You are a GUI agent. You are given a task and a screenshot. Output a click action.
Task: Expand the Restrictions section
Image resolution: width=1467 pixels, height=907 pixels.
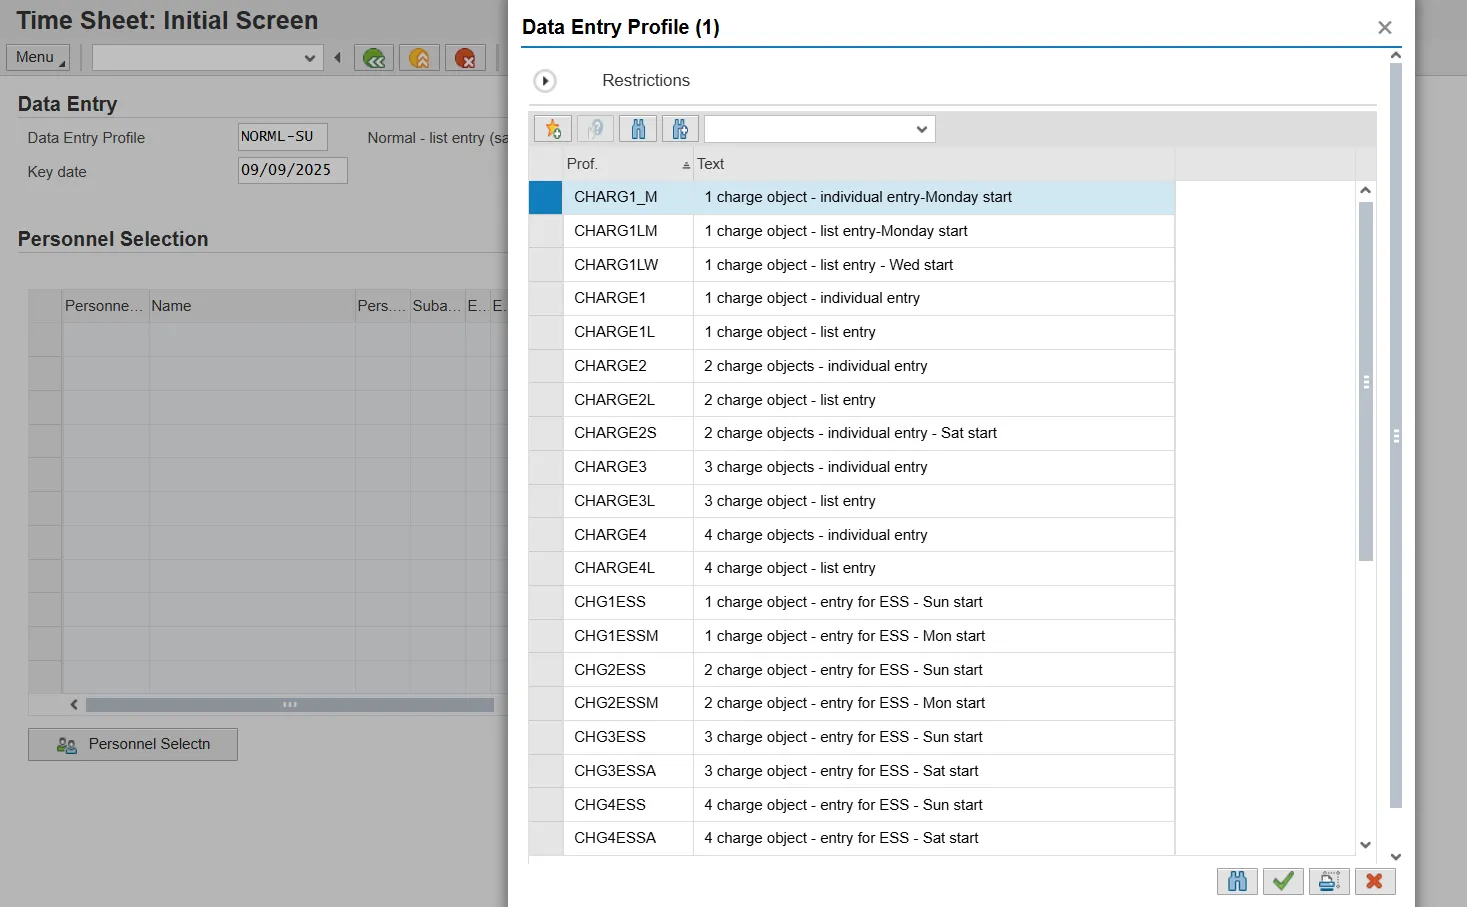point(545,81)
